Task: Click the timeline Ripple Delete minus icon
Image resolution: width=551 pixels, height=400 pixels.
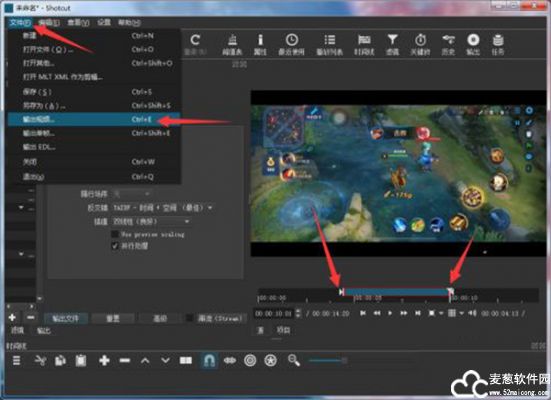Action: point(125,360)
